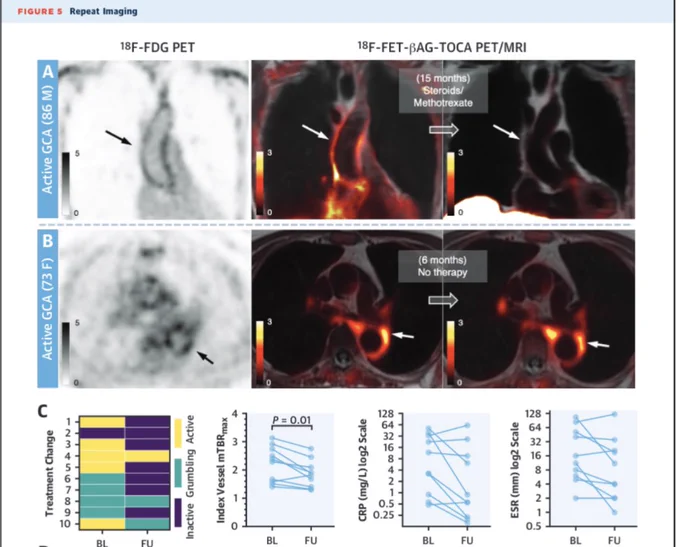
Task: Click the "BL" label under the mTBRmax chart
Action: 272,540
